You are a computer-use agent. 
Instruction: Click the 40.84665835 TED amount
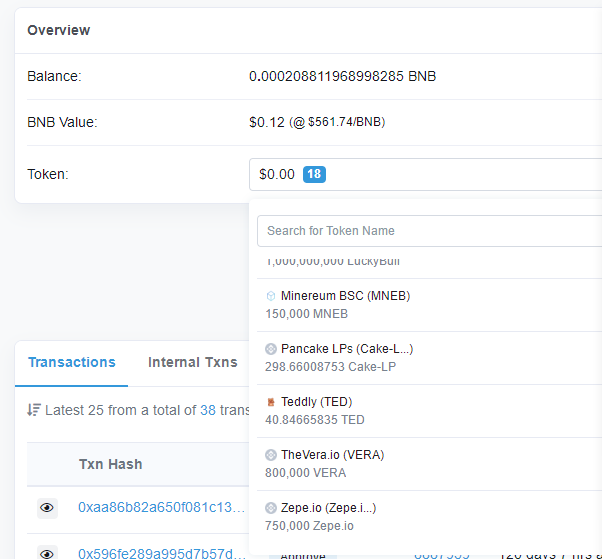[315, 420]
